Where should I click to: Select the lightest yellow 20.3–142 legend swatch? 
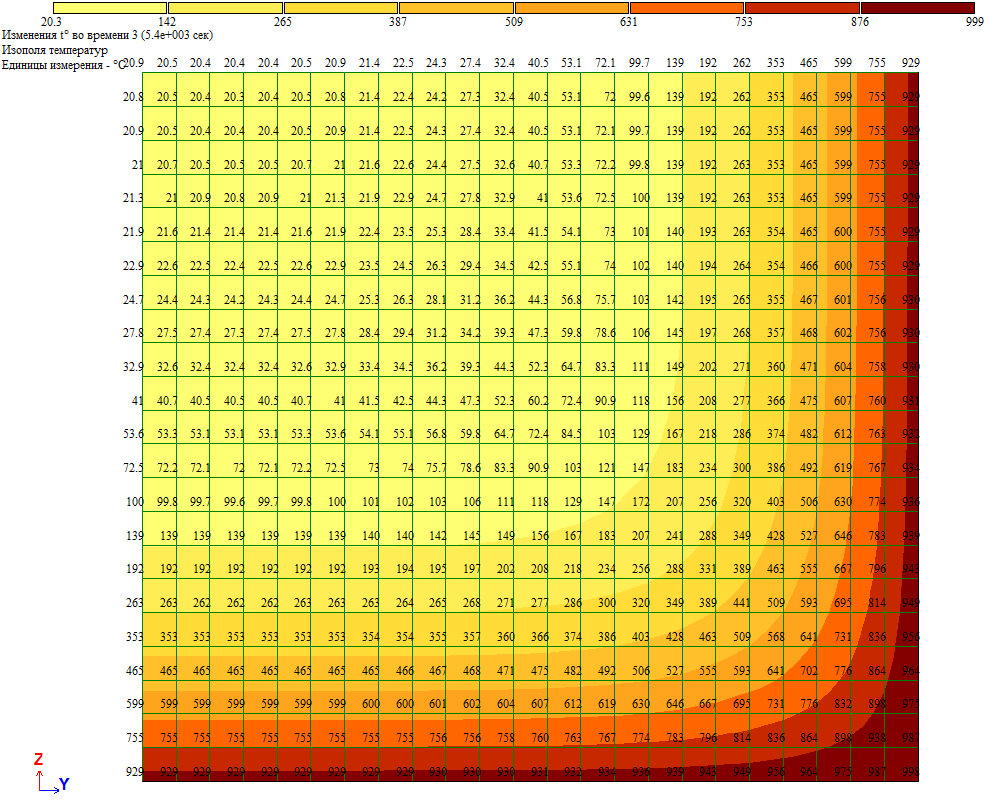coord(105,8)
